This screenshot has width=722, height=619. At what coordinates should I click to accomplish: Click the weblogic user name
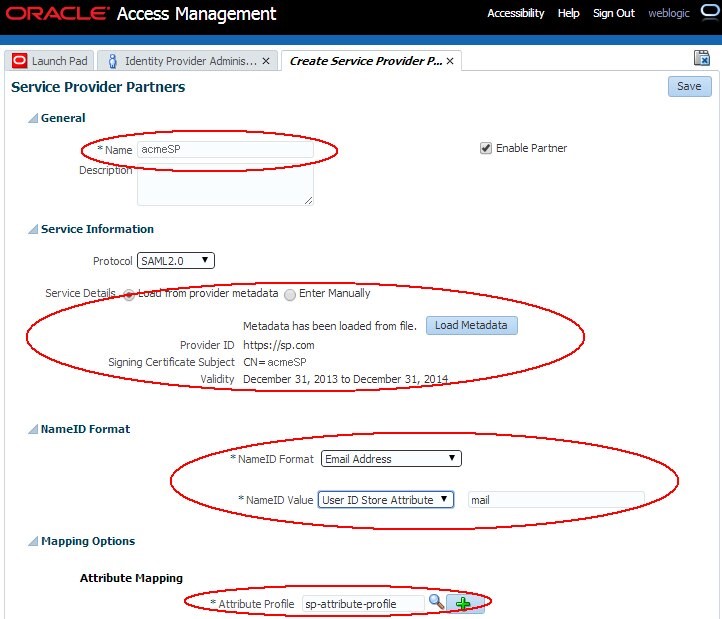[669, 13]
